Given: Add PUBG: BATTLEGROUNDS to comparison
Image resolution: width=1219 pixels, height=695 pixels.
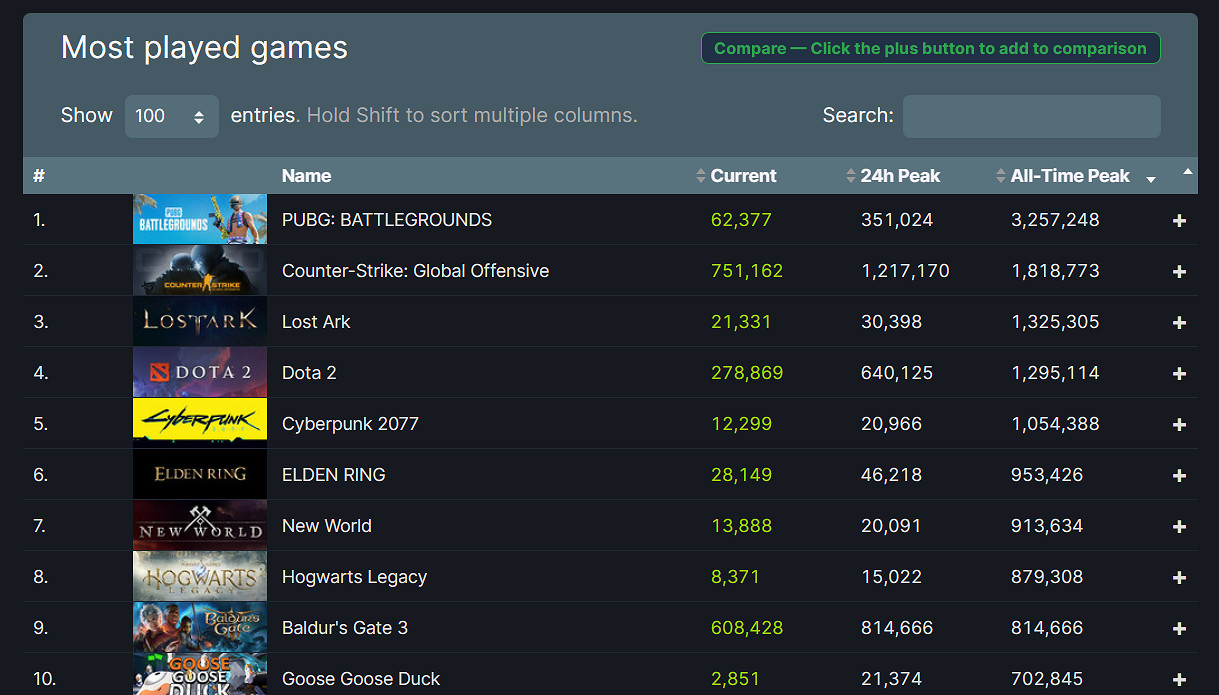Looking at the screenshot, I should [1179, 220].
